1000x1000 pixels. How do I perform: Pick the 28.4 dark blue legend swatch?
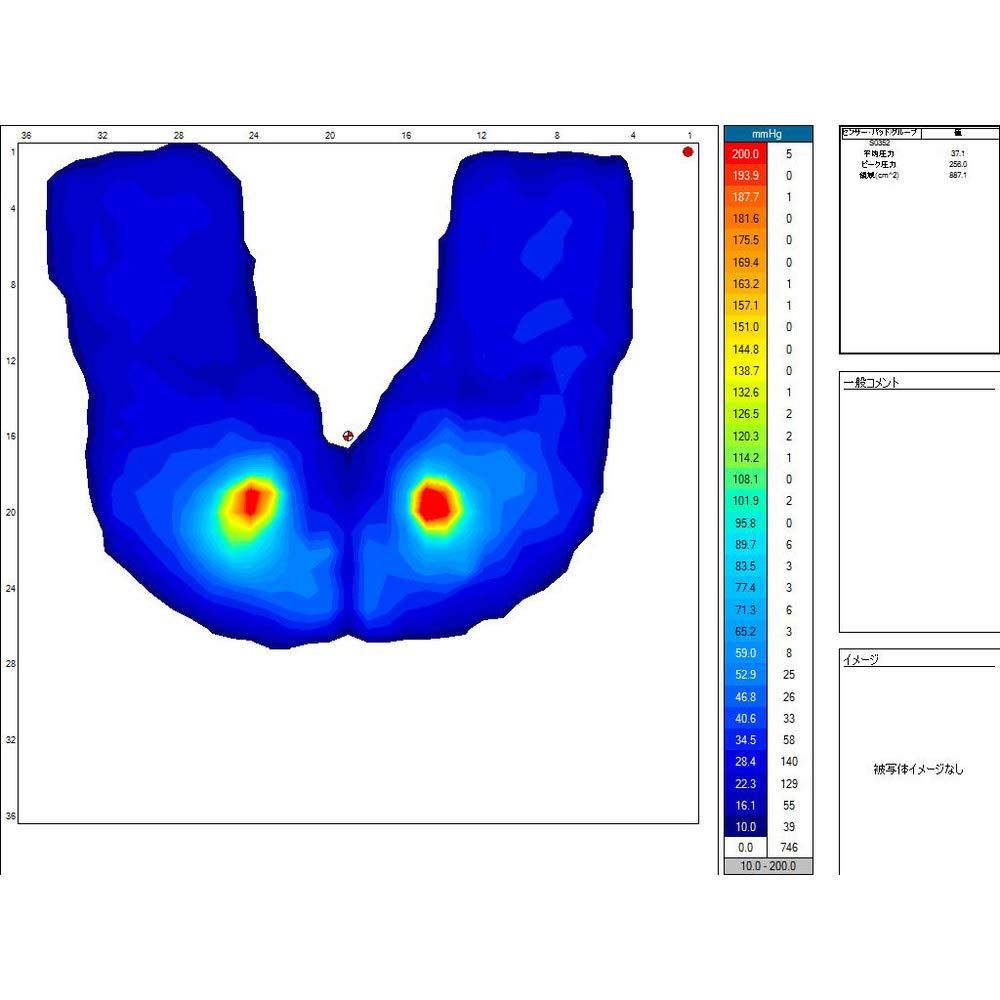(746, 761)
